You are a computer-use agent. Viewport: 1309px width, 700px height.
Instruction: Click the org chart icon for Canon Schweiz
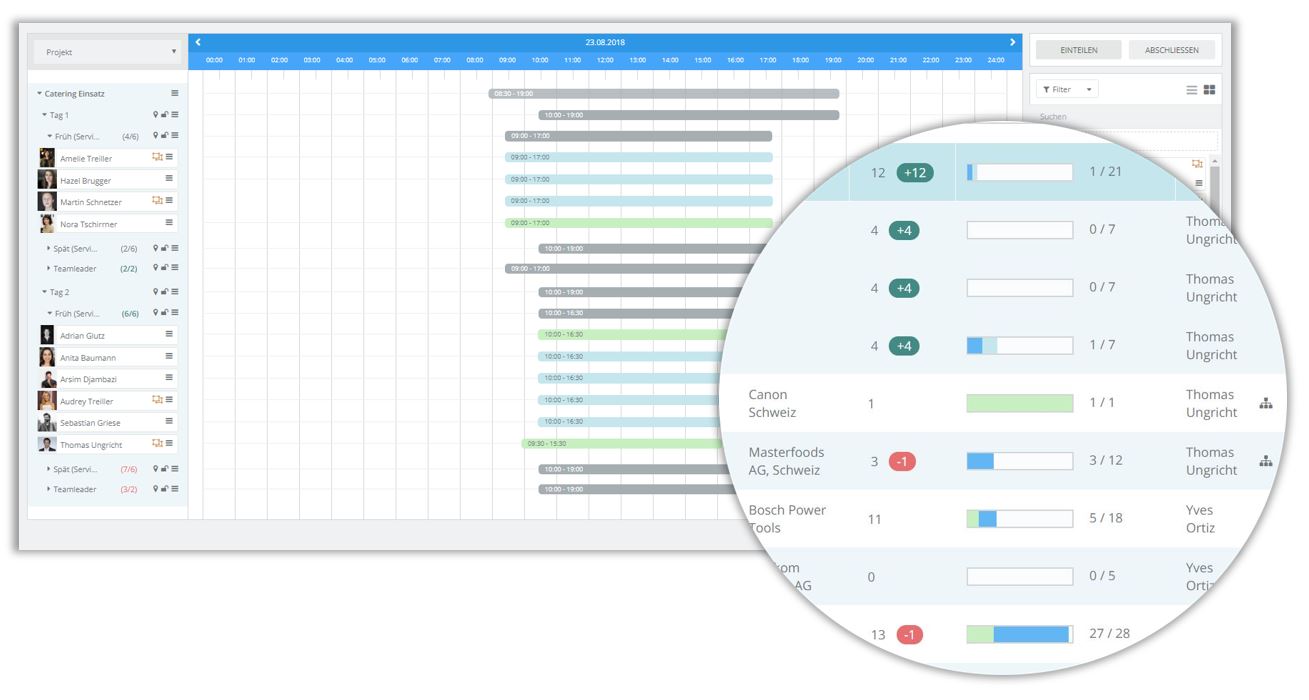(1265, 404)
